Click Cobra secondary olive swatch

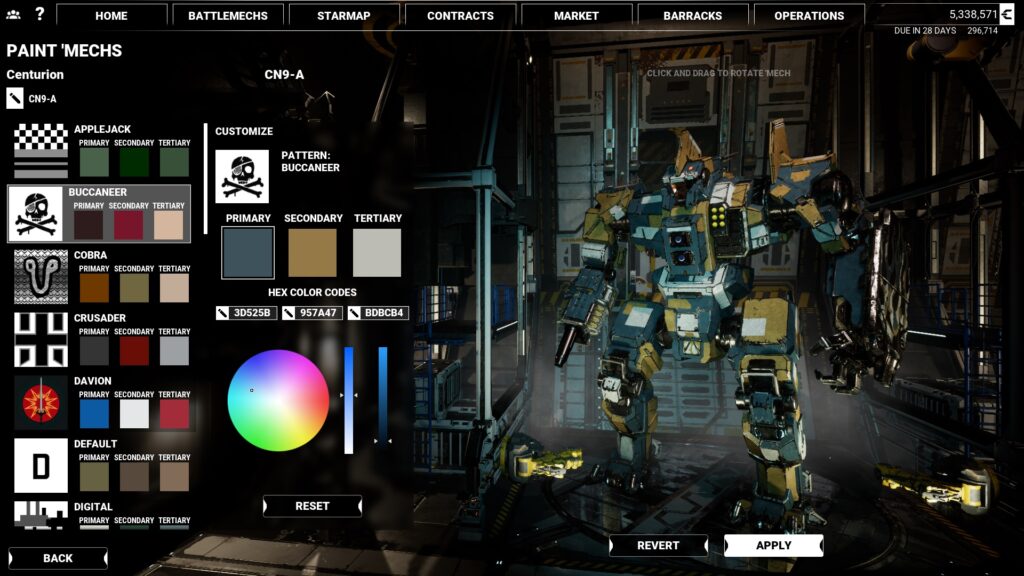point(134,288)
